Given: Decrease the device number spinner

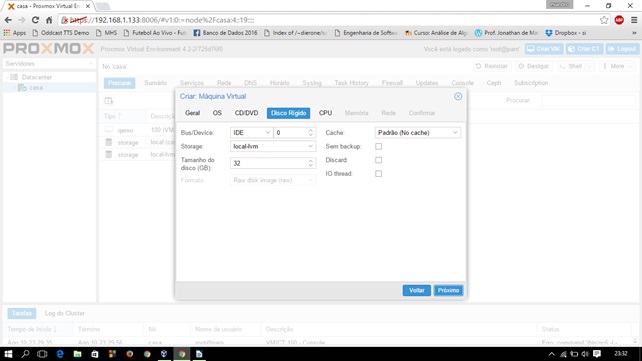Looking at the screenshot, I should pos(311,135).
